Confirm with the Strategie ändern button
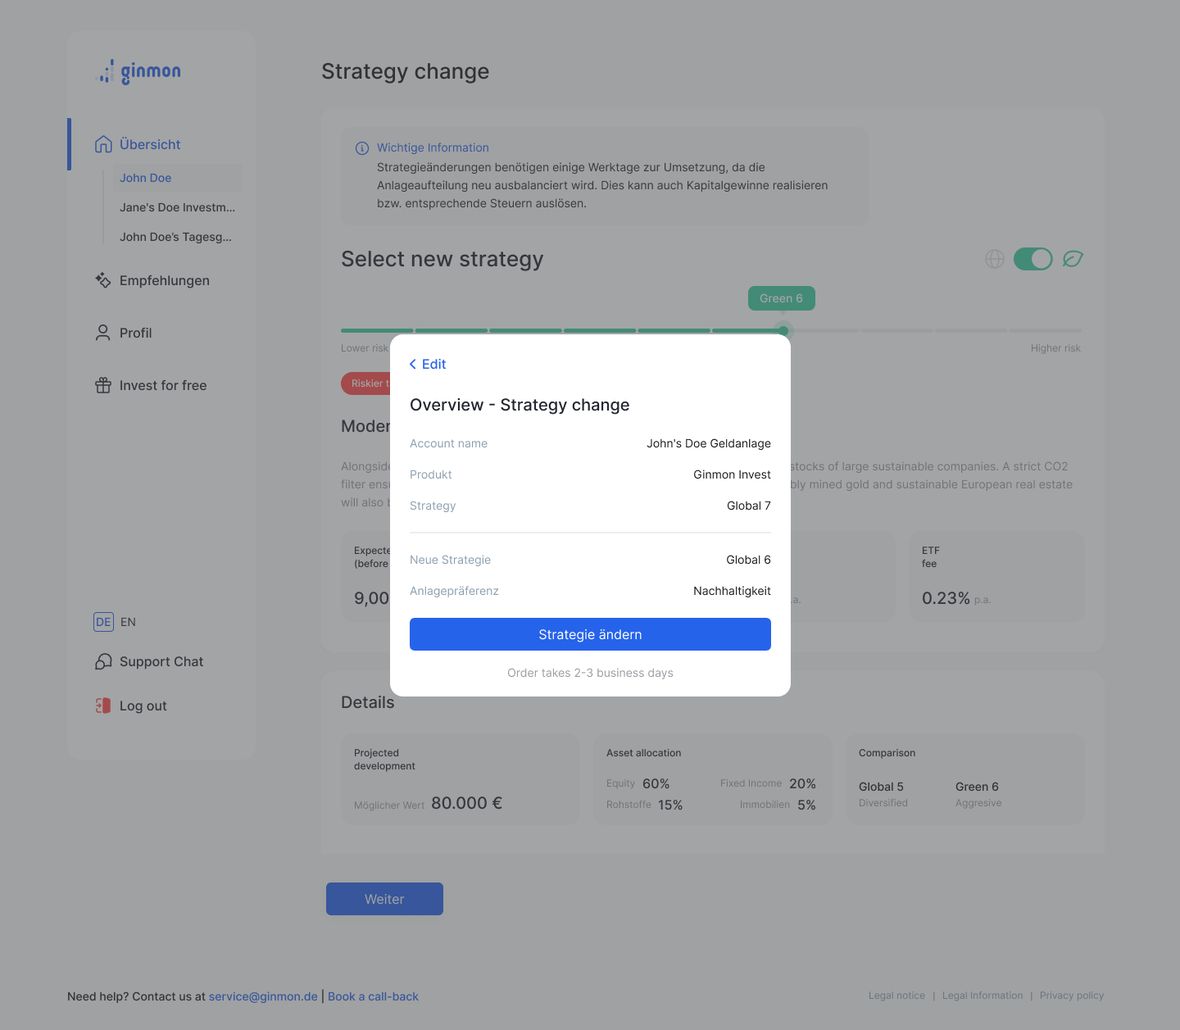 click(590, 634)
